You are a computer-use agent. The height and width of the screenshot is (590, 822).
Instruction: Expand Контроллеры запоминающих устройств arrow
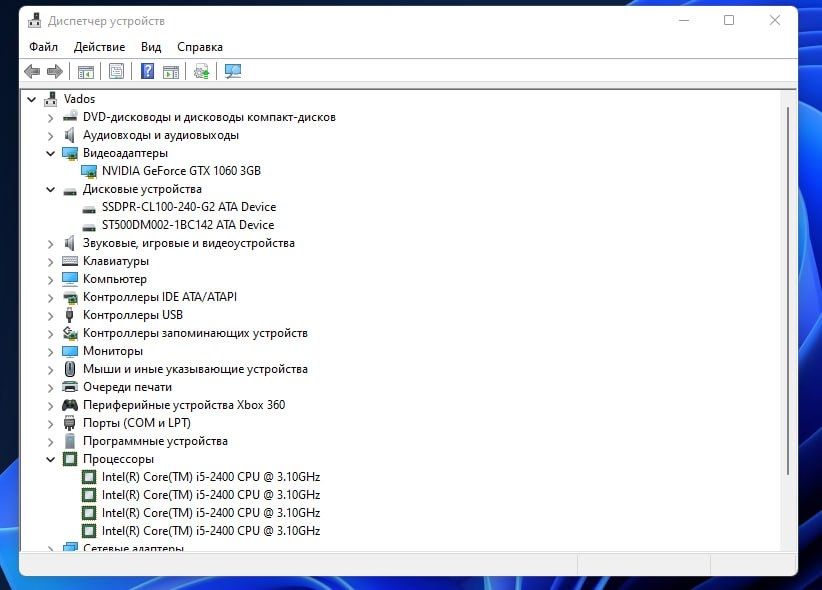(x=50, y=334)
